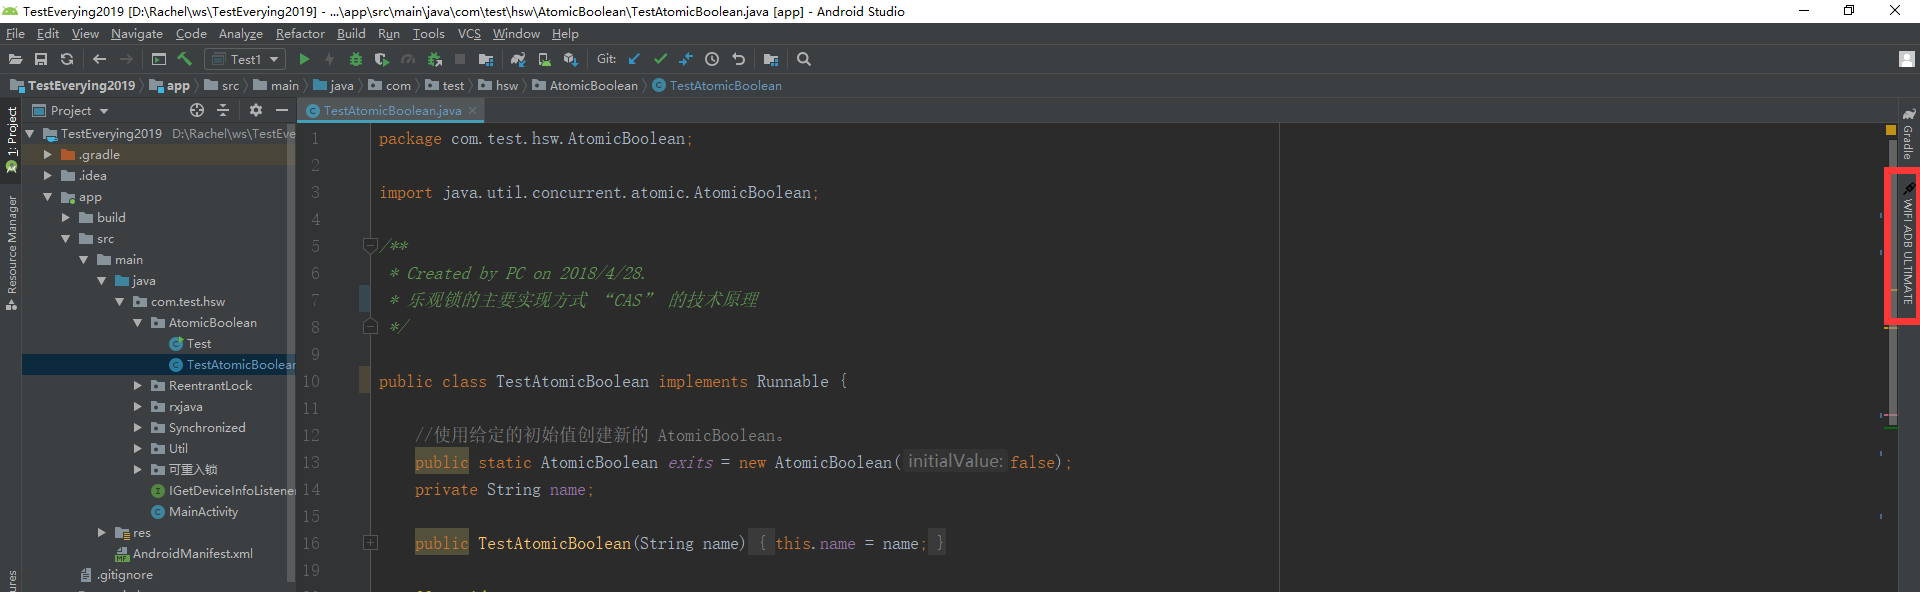Expand the ReentrantLock package arrow
This screenshot has width=1920, height=592.
click(x=138, y=385)
